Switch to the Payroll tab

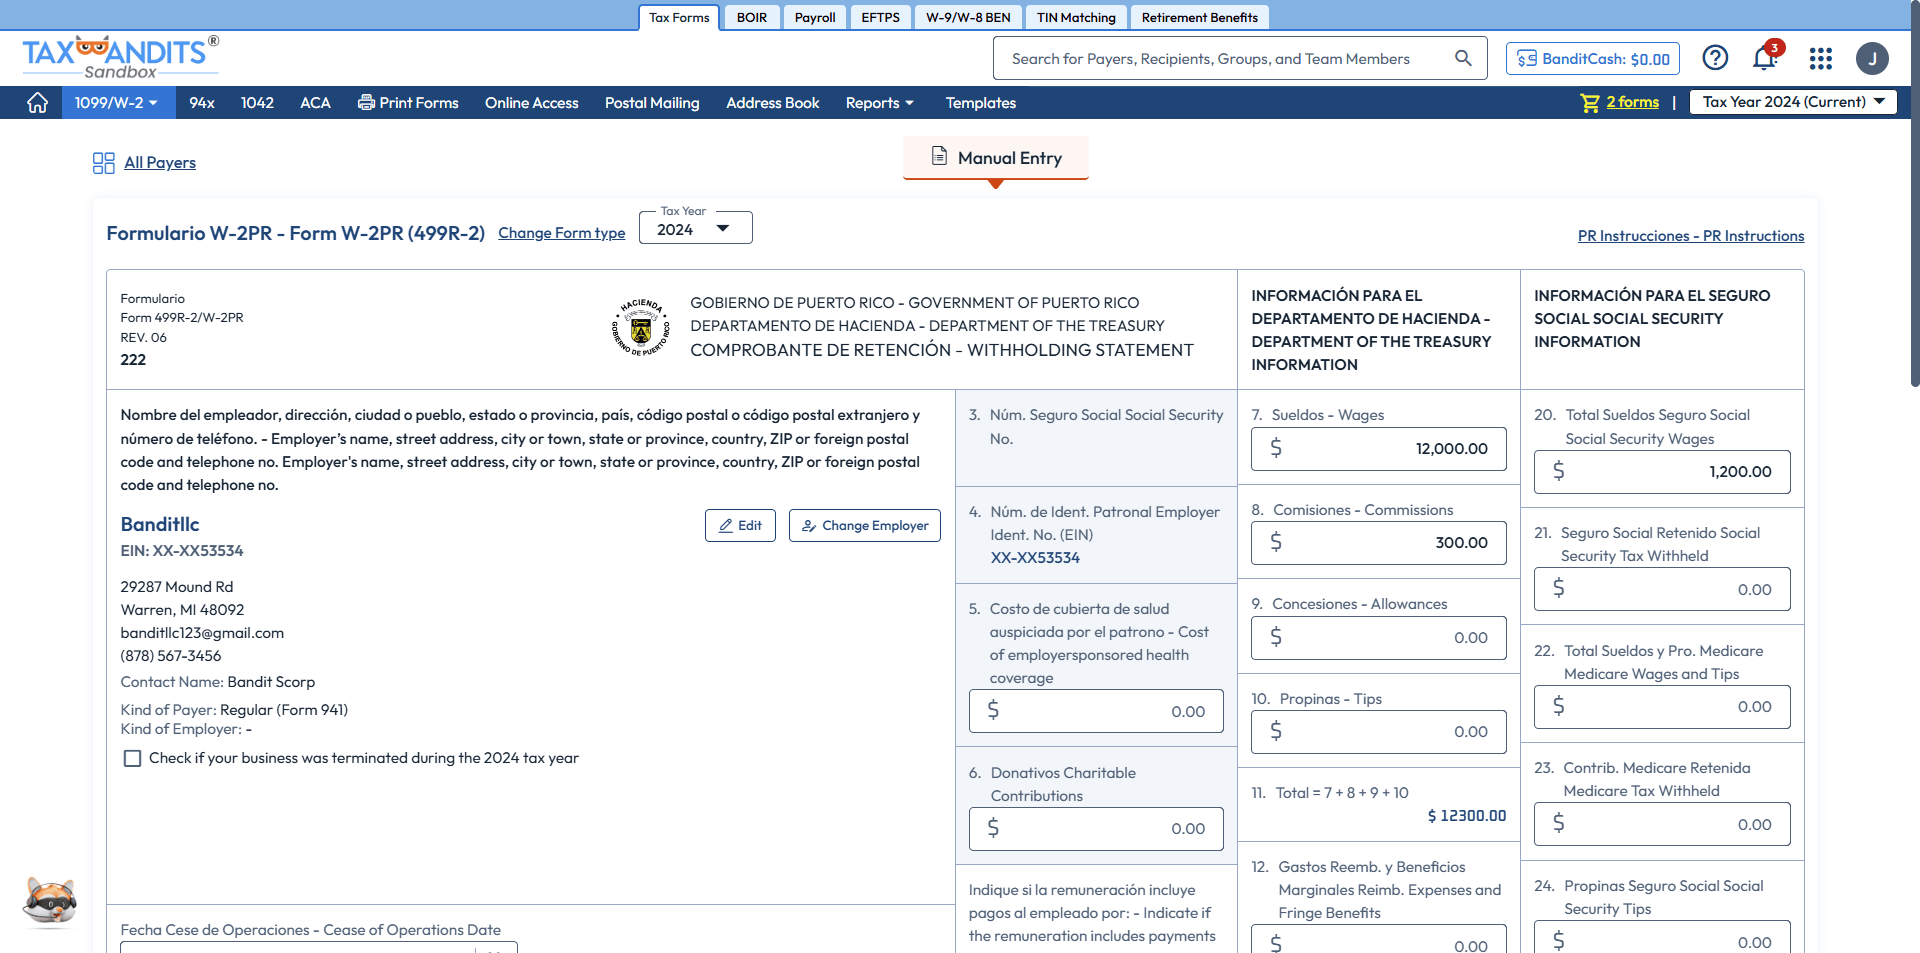pos(814,17)
